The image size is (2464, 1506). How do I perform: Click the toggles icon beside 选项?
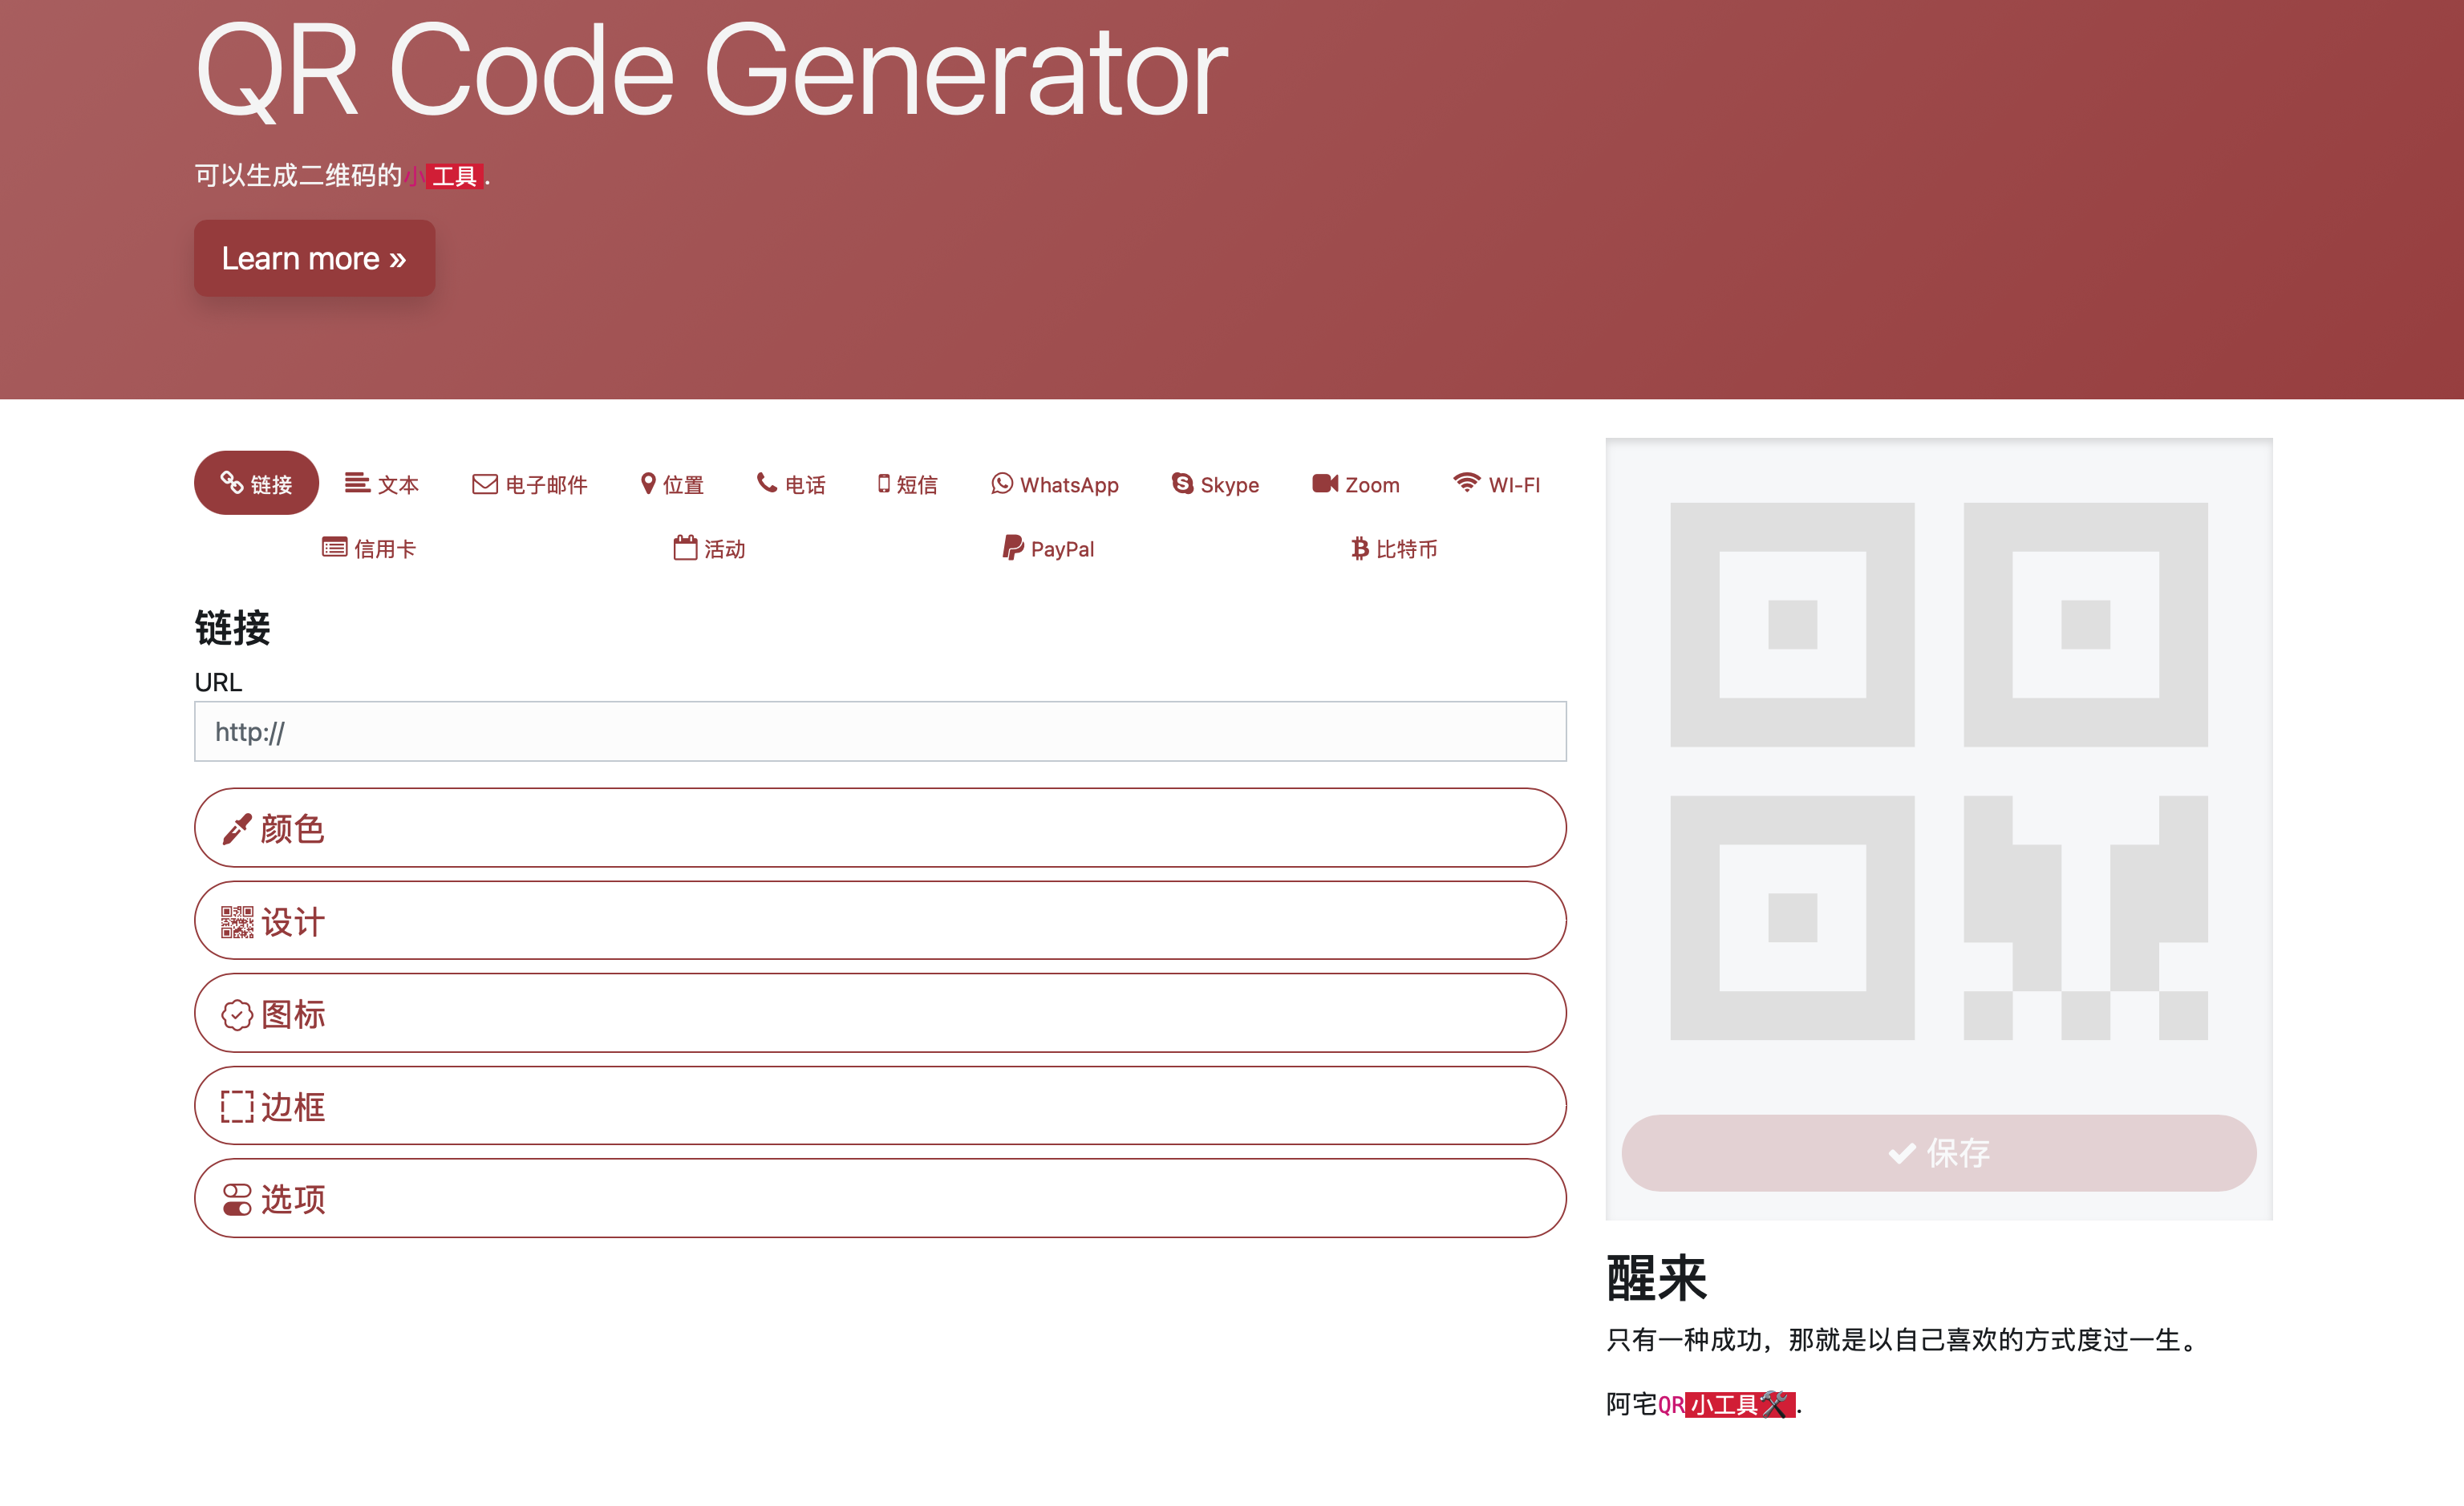click(237, 1200)
